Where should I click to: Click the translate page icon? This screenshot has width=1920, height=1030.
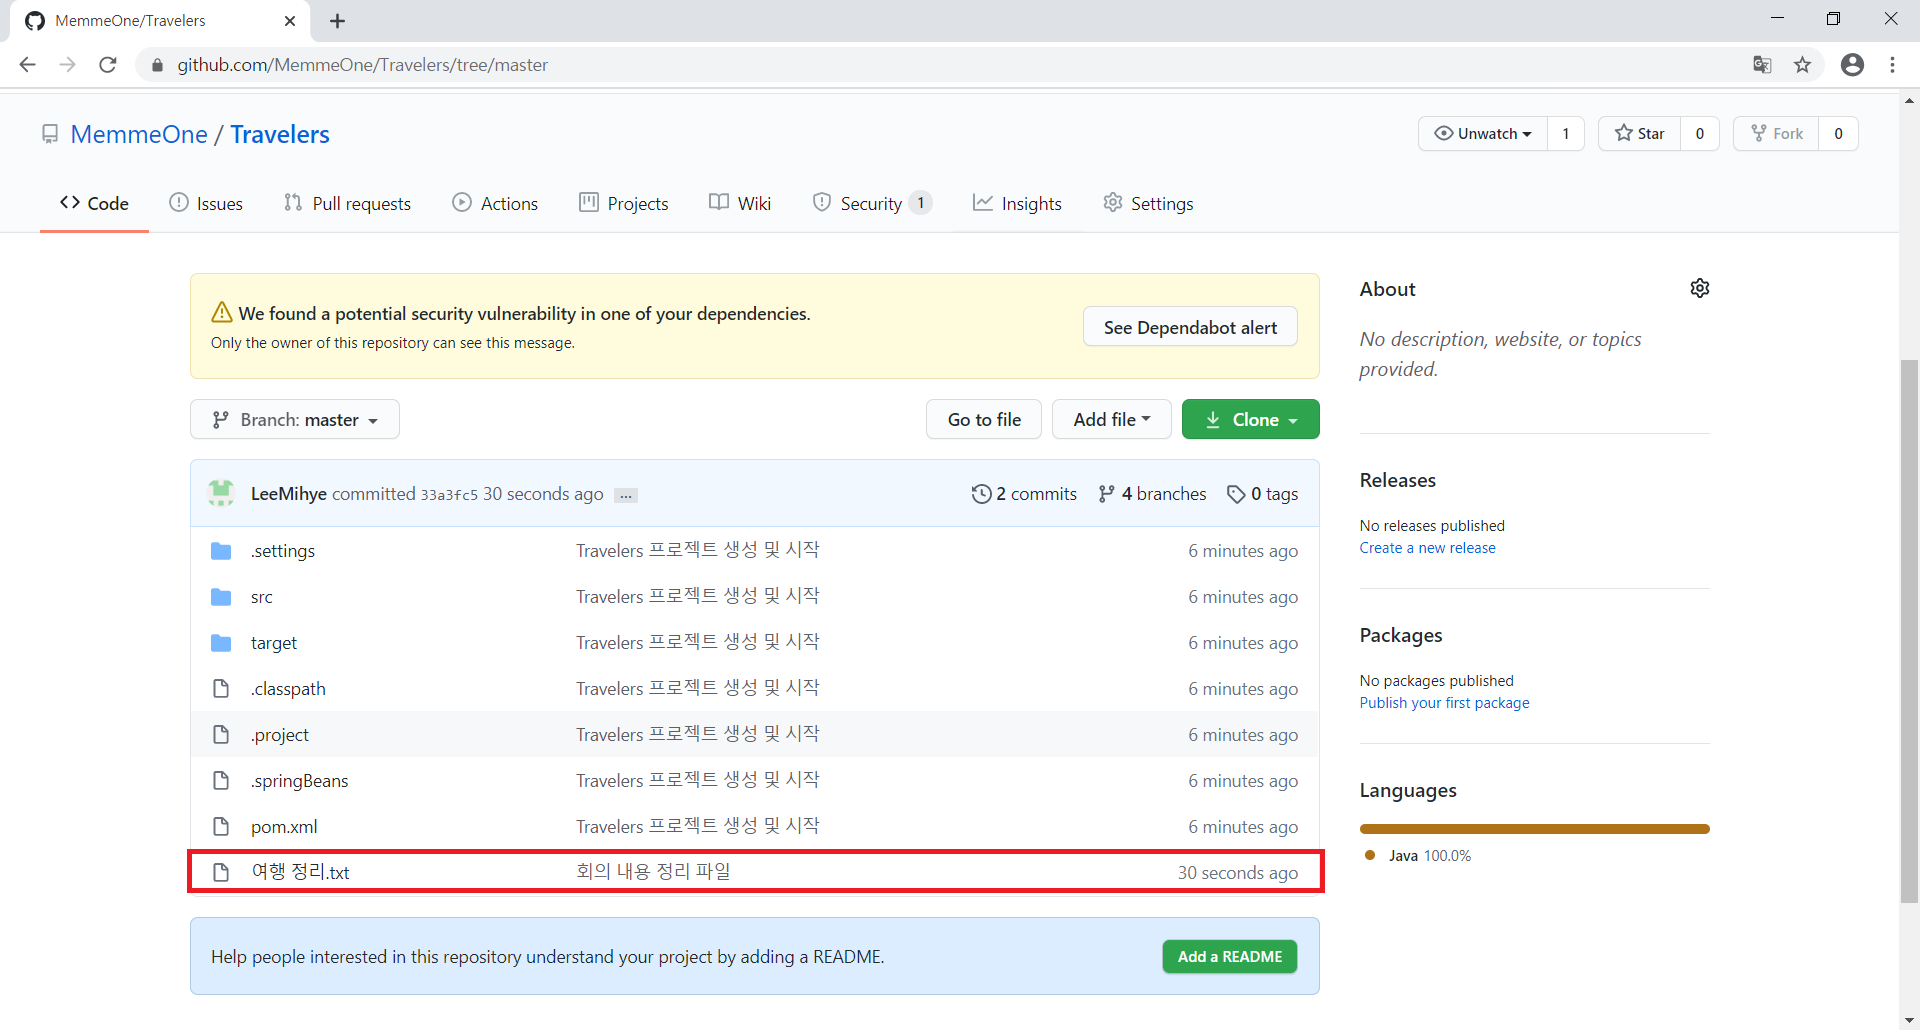coord(1762,65)
